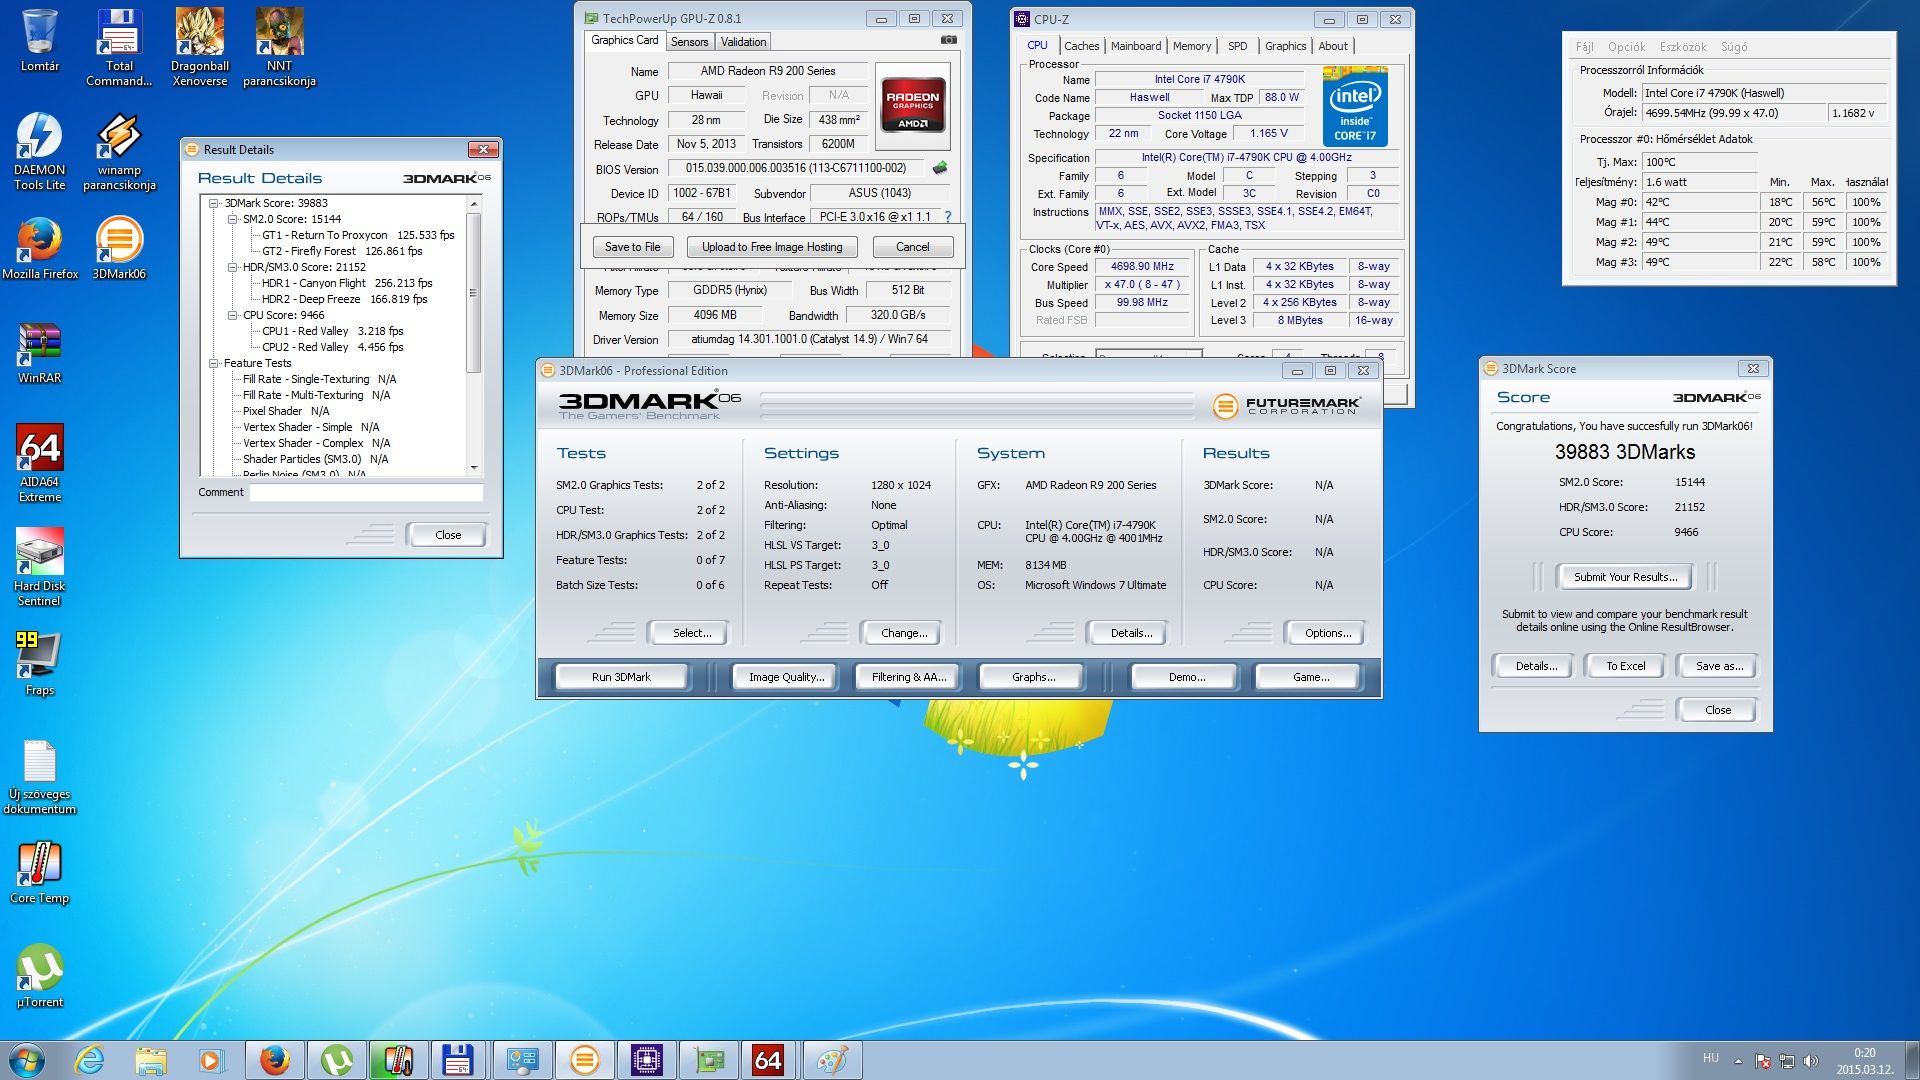The image size is (1920, 1080).
Task: Show hidden system tray icons arrow
Action: pyautogui.click(x=1738, y=1061)
